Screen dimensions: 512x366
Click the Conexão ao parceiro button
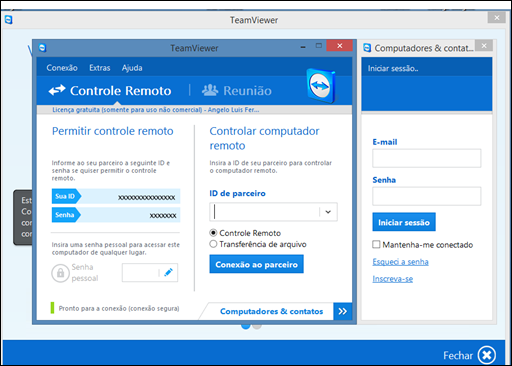(256, 264)
